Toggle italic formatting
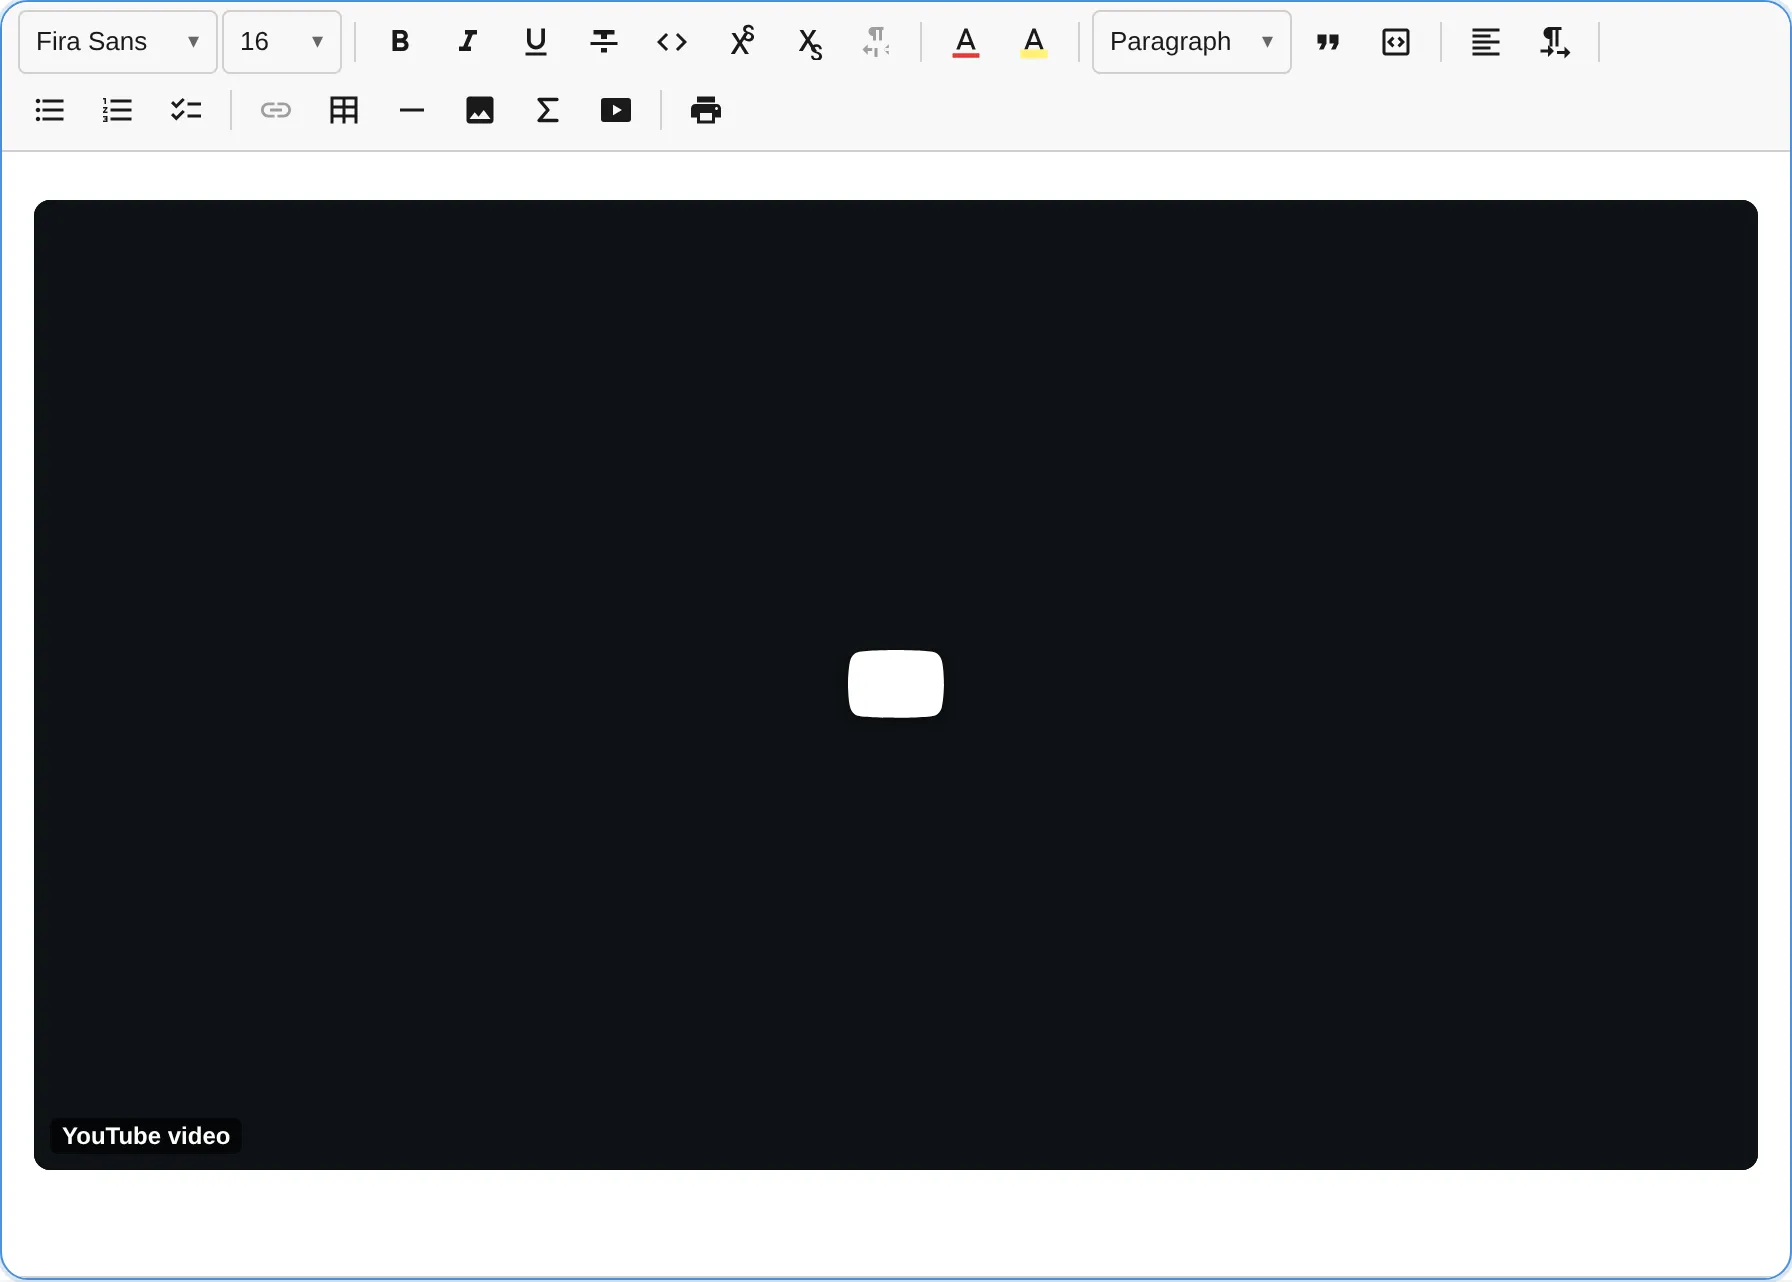 tap(468, 42)
